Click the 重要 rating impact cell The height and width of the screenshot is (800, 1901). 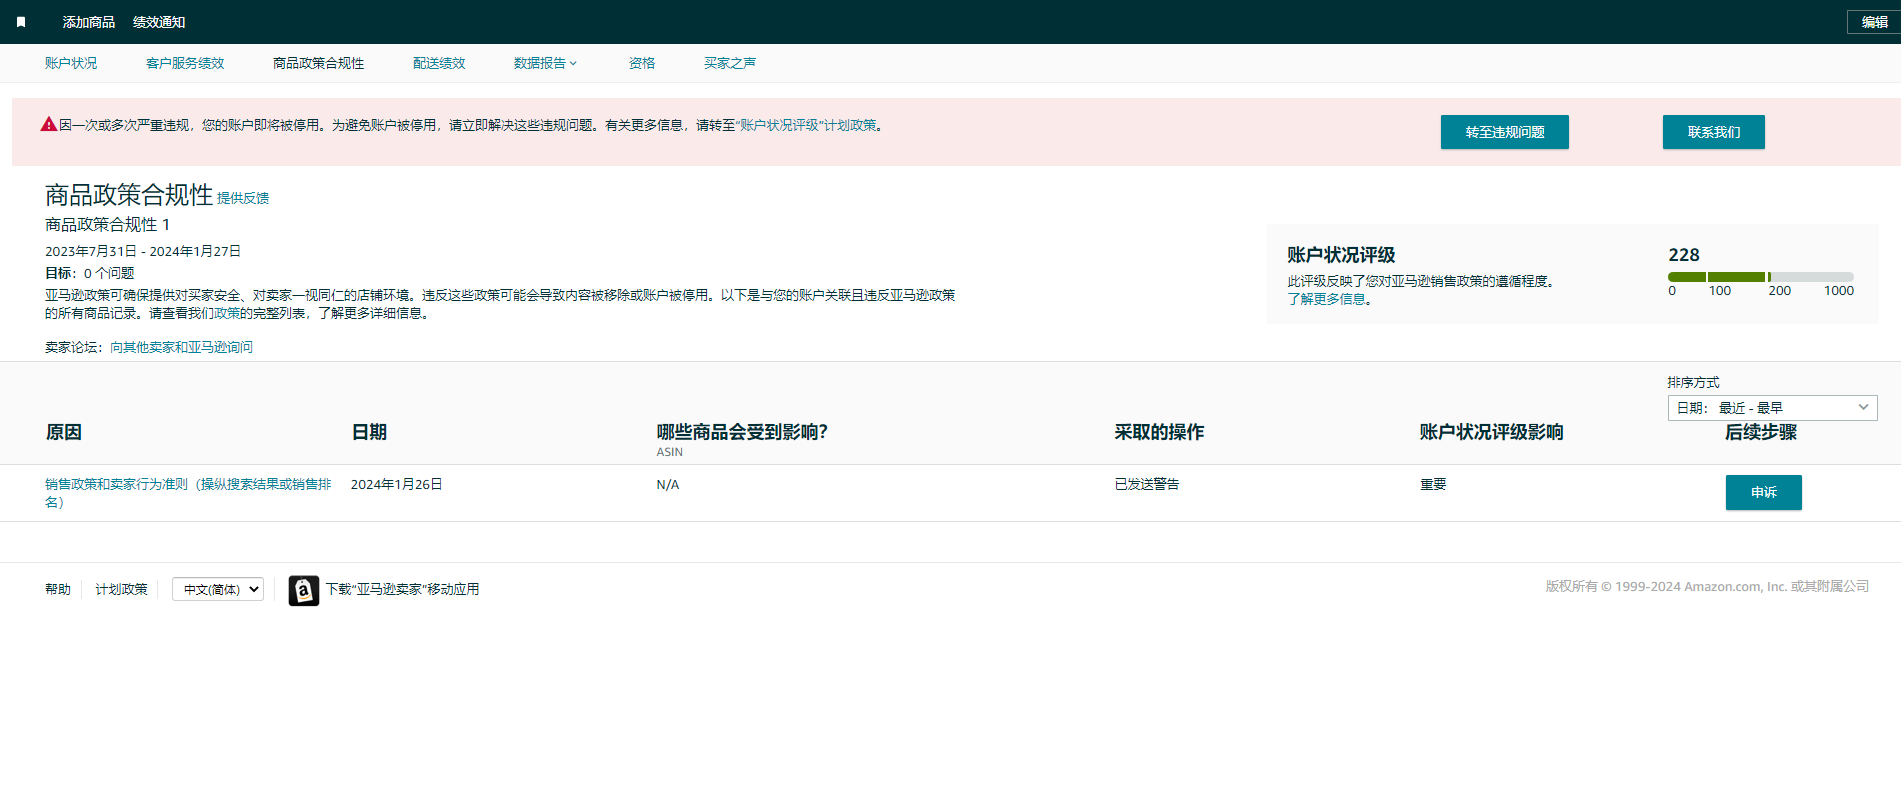click(1433, 484)
